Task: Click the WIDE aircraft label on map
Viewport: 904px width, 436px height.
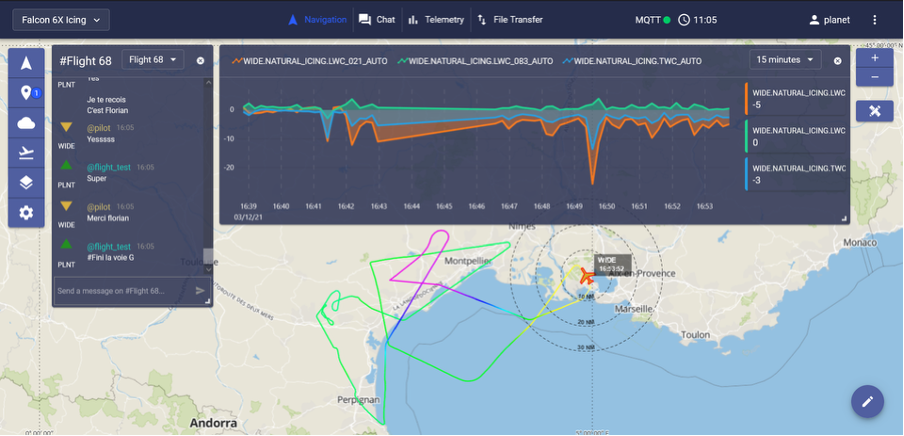Action: point(611,264)
